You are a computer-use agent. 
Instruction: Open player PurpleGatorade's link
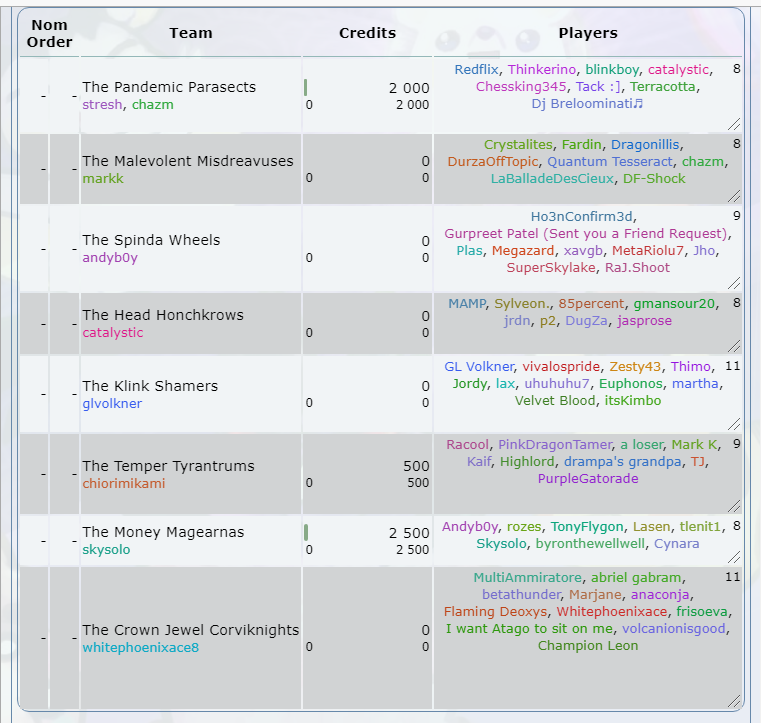click(588, 479)
